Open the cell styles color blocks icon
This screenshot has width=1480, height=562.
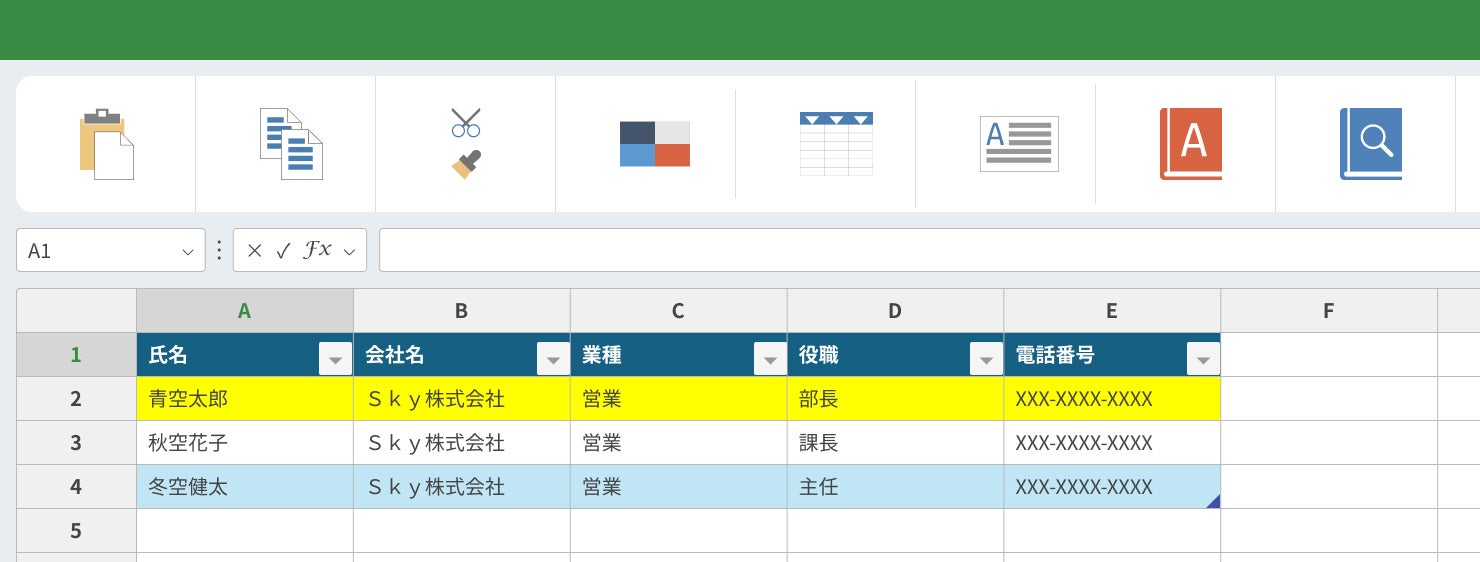tap(655, 144)
